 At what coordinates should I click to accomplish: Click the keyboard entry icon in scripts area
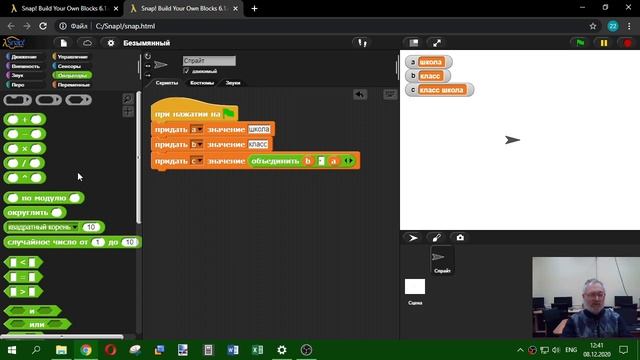[390, 95]
